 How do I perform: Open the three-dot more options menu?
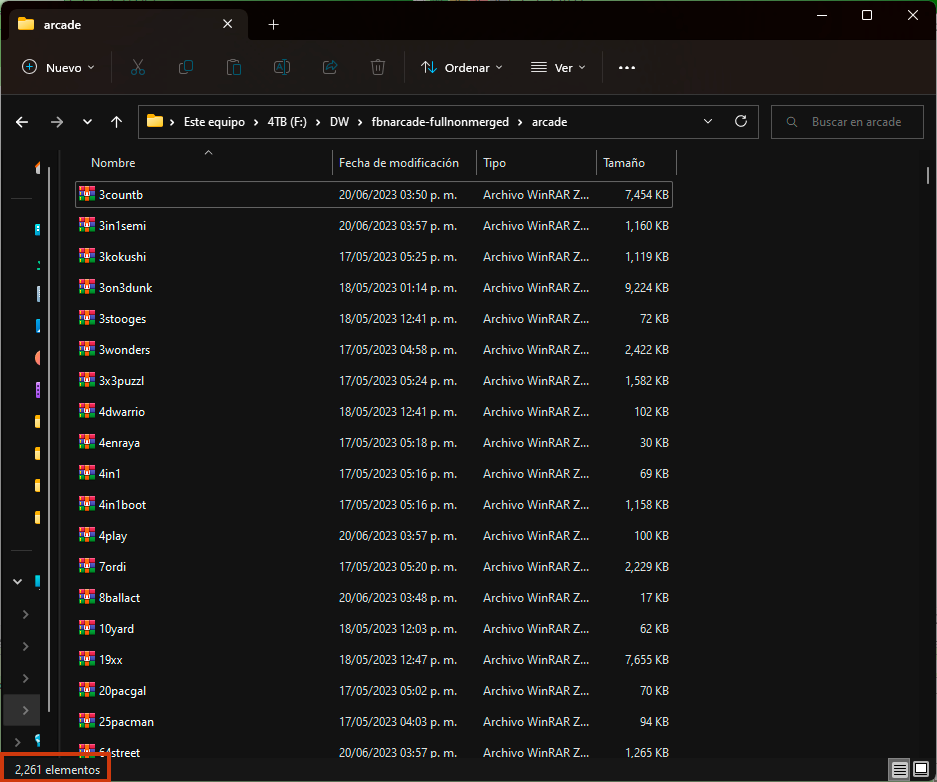(627, 68)
